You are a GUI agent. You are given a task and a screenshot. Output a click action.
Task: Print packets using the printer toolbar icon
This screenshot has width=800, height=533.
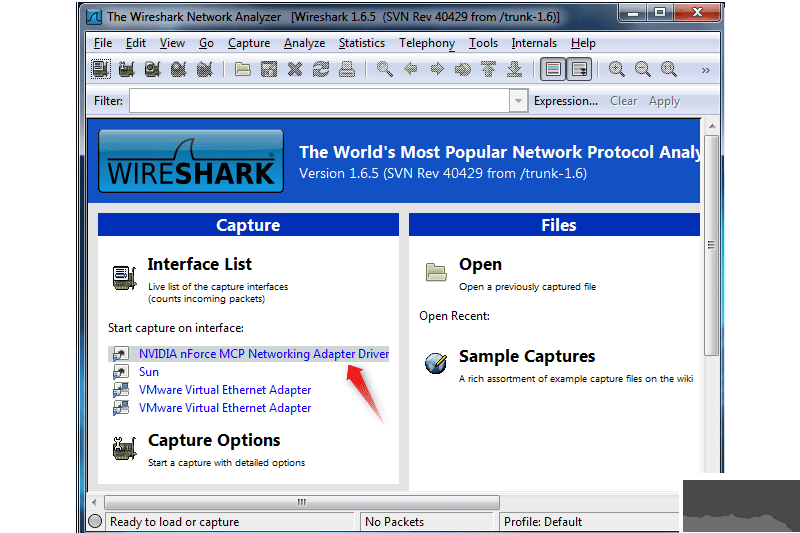click(347, 69)
